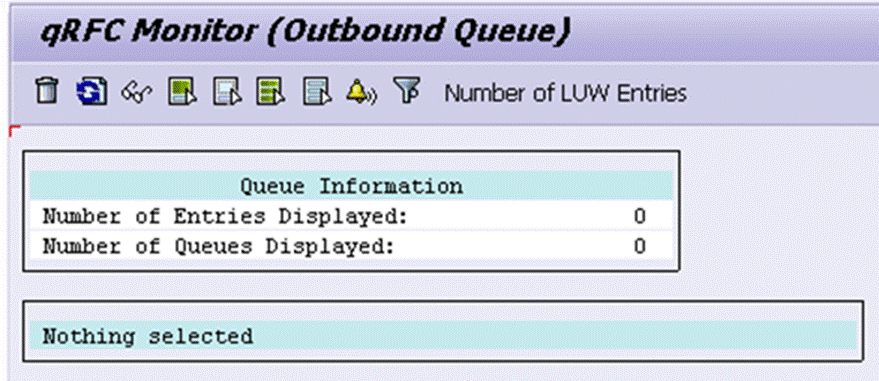Click the Nothing selected message line
This screenshot has height=381, width=879.
pos(443,336)
